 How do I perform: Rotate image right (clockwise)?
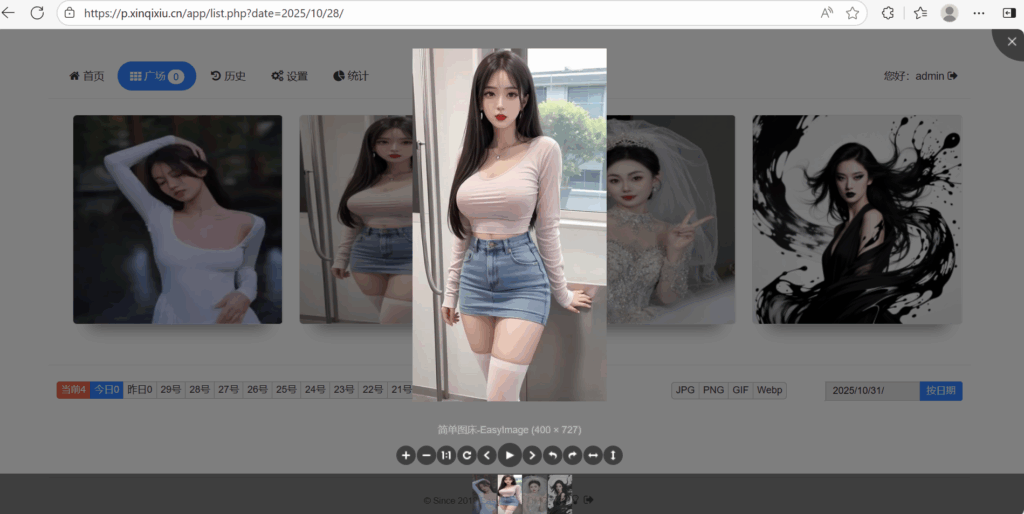[573, 455]
